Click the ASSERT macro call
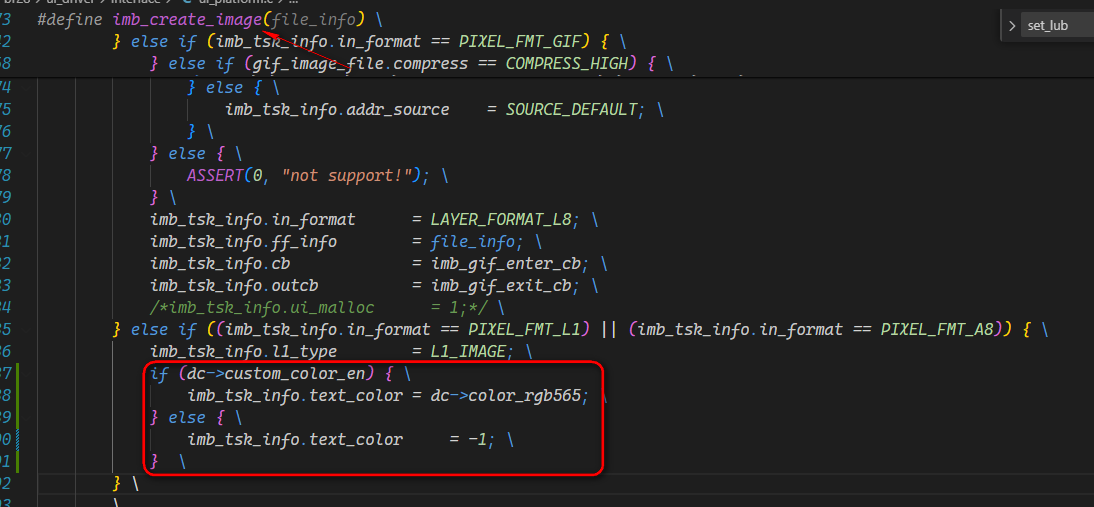This screenshot has width=1094, height=507. point(215,175)
